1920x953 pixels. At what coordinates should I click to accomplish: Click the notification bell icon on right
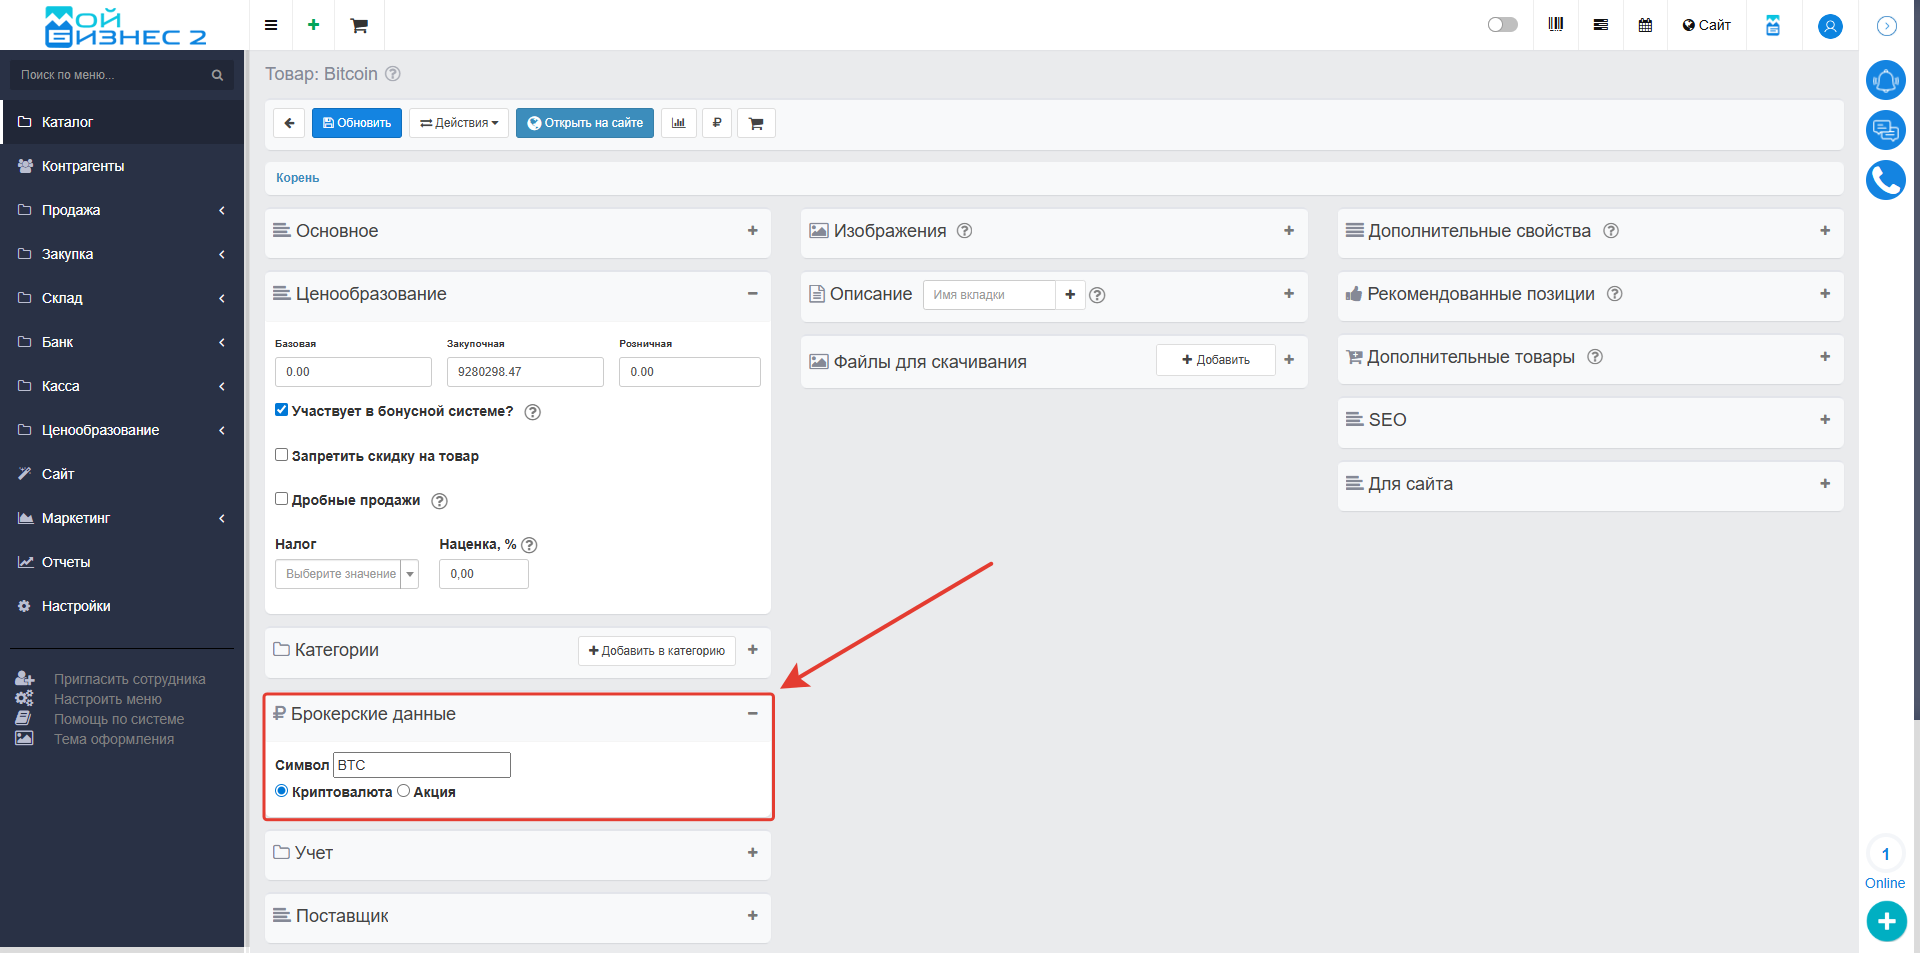1885,80
